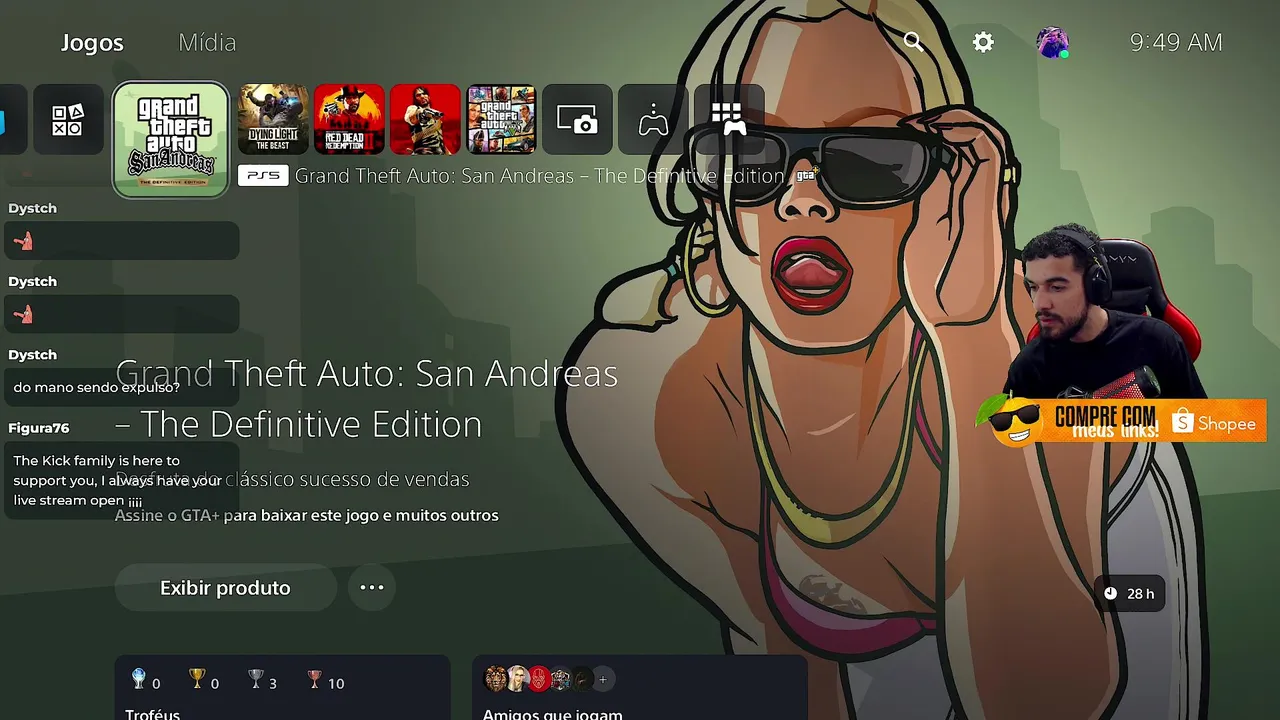
Task: Click the silver trophy count icon
Action: [256, 681]
